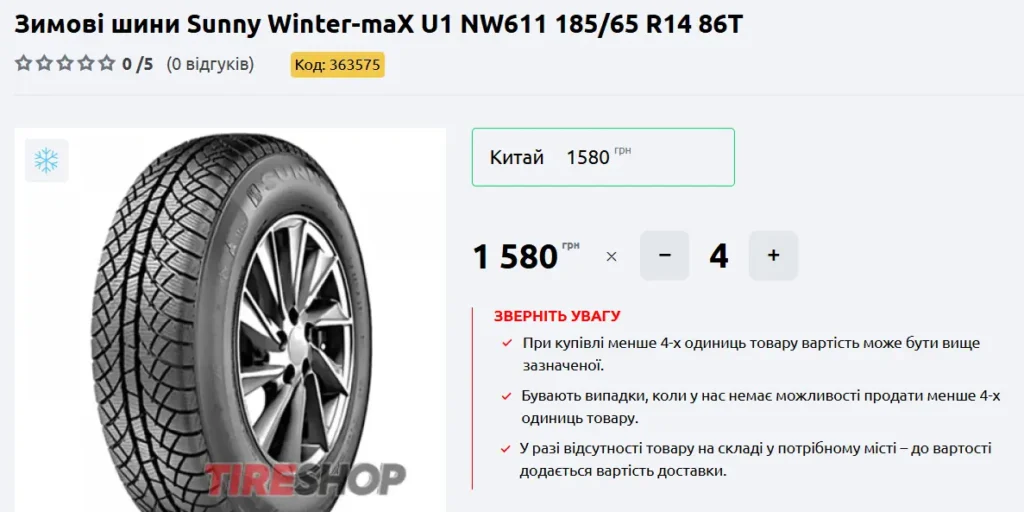Screen dimensions: 1024x512
Task: Click the third rating star
Action: 65,64
